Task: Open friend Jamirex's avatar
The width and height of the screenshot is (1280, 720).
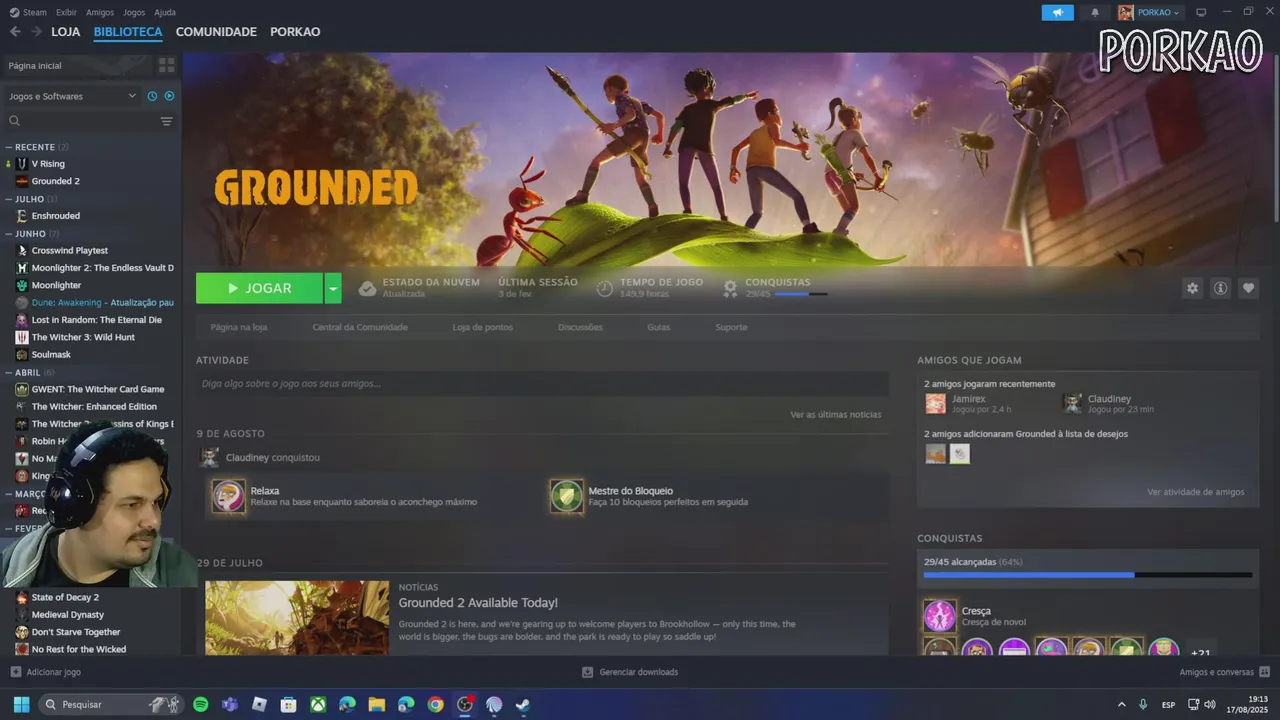Action: [x=935, y=403]
